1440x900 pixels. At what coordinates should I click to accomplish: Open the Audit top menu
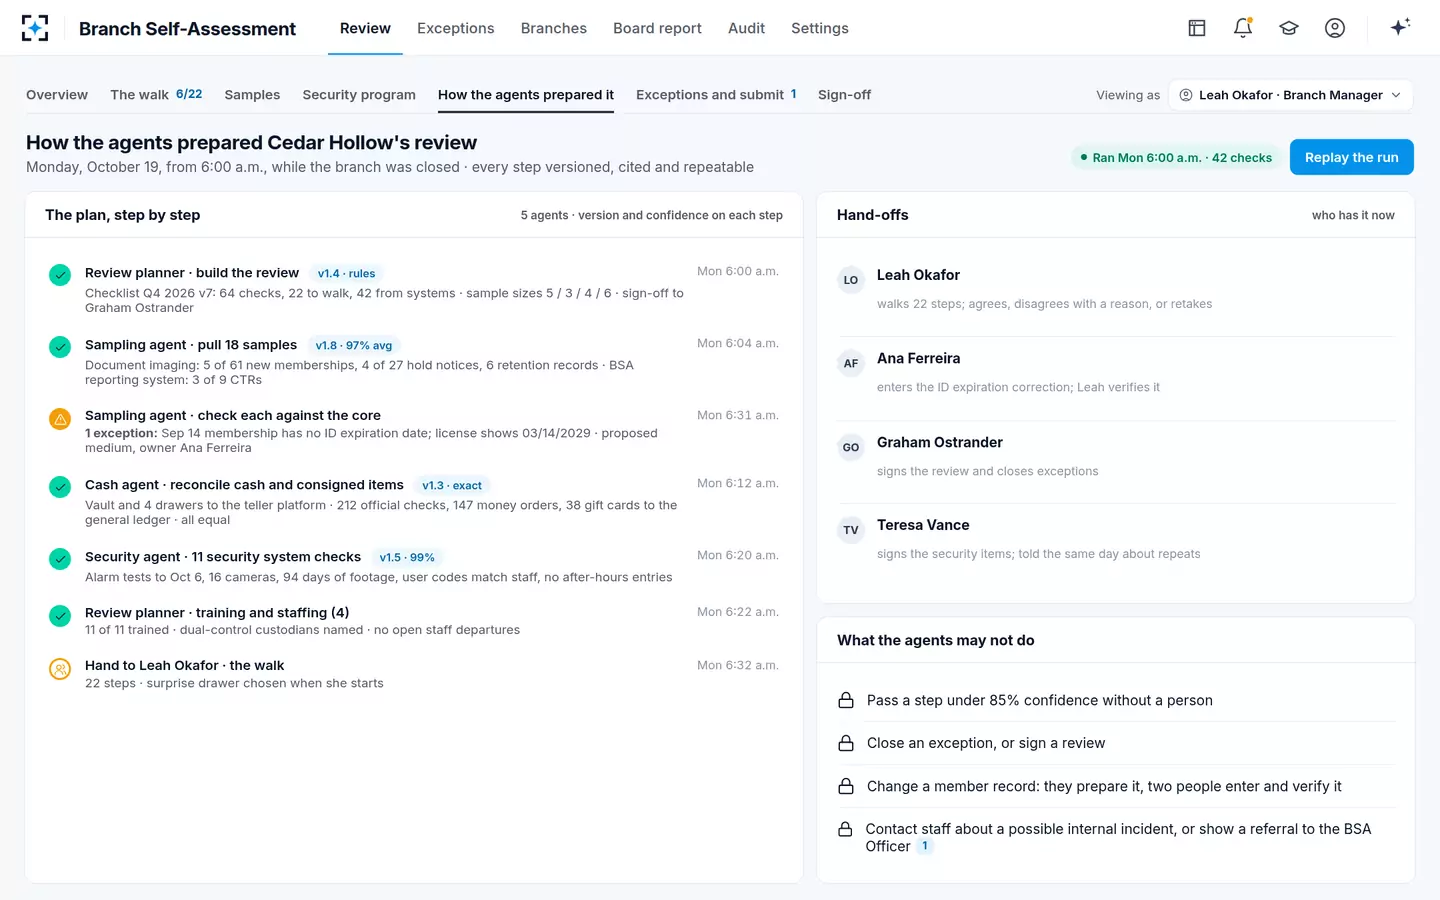746,28
